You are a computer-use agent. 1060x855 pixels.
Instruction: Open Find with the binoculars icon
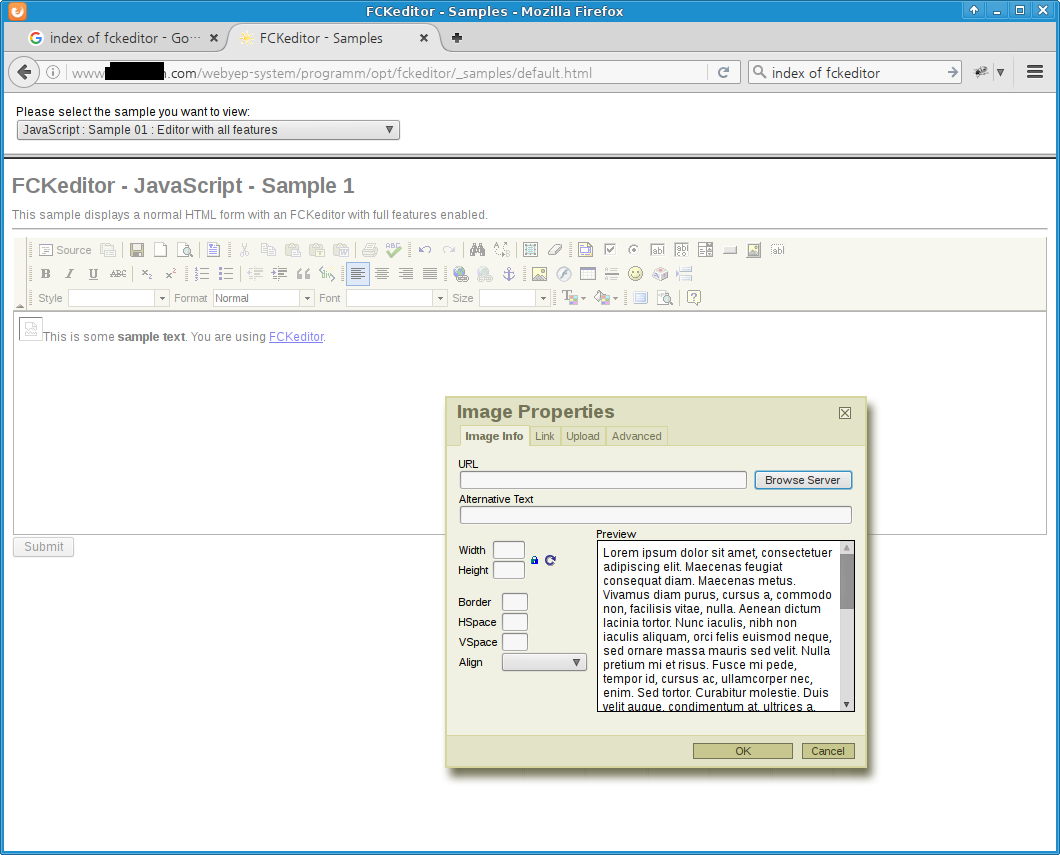click(477, 250)
